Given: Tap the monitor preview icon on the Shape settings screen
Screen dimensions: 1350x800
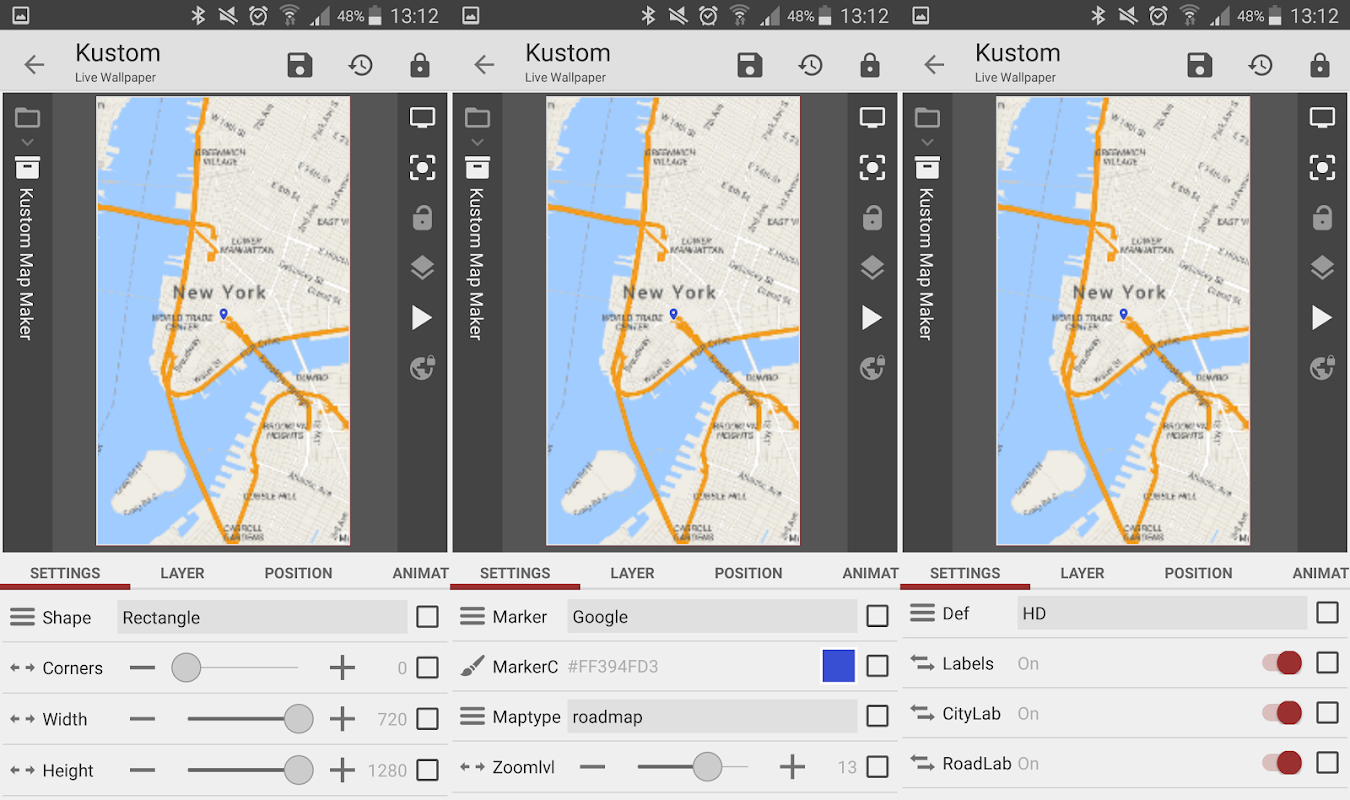Looking at the screenshot, I should (x=422, y=118).
